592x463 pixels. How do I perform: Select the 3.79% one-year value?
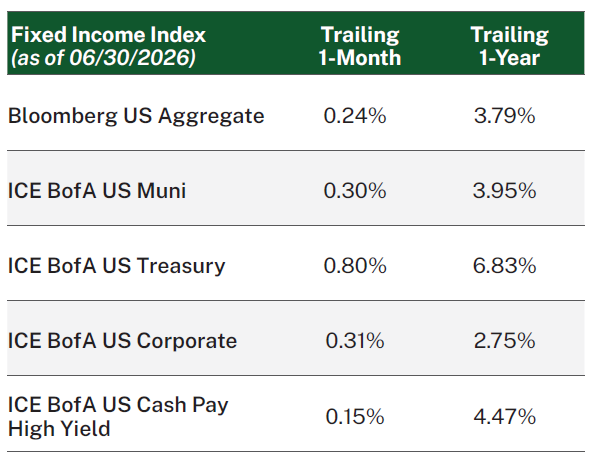504,116
